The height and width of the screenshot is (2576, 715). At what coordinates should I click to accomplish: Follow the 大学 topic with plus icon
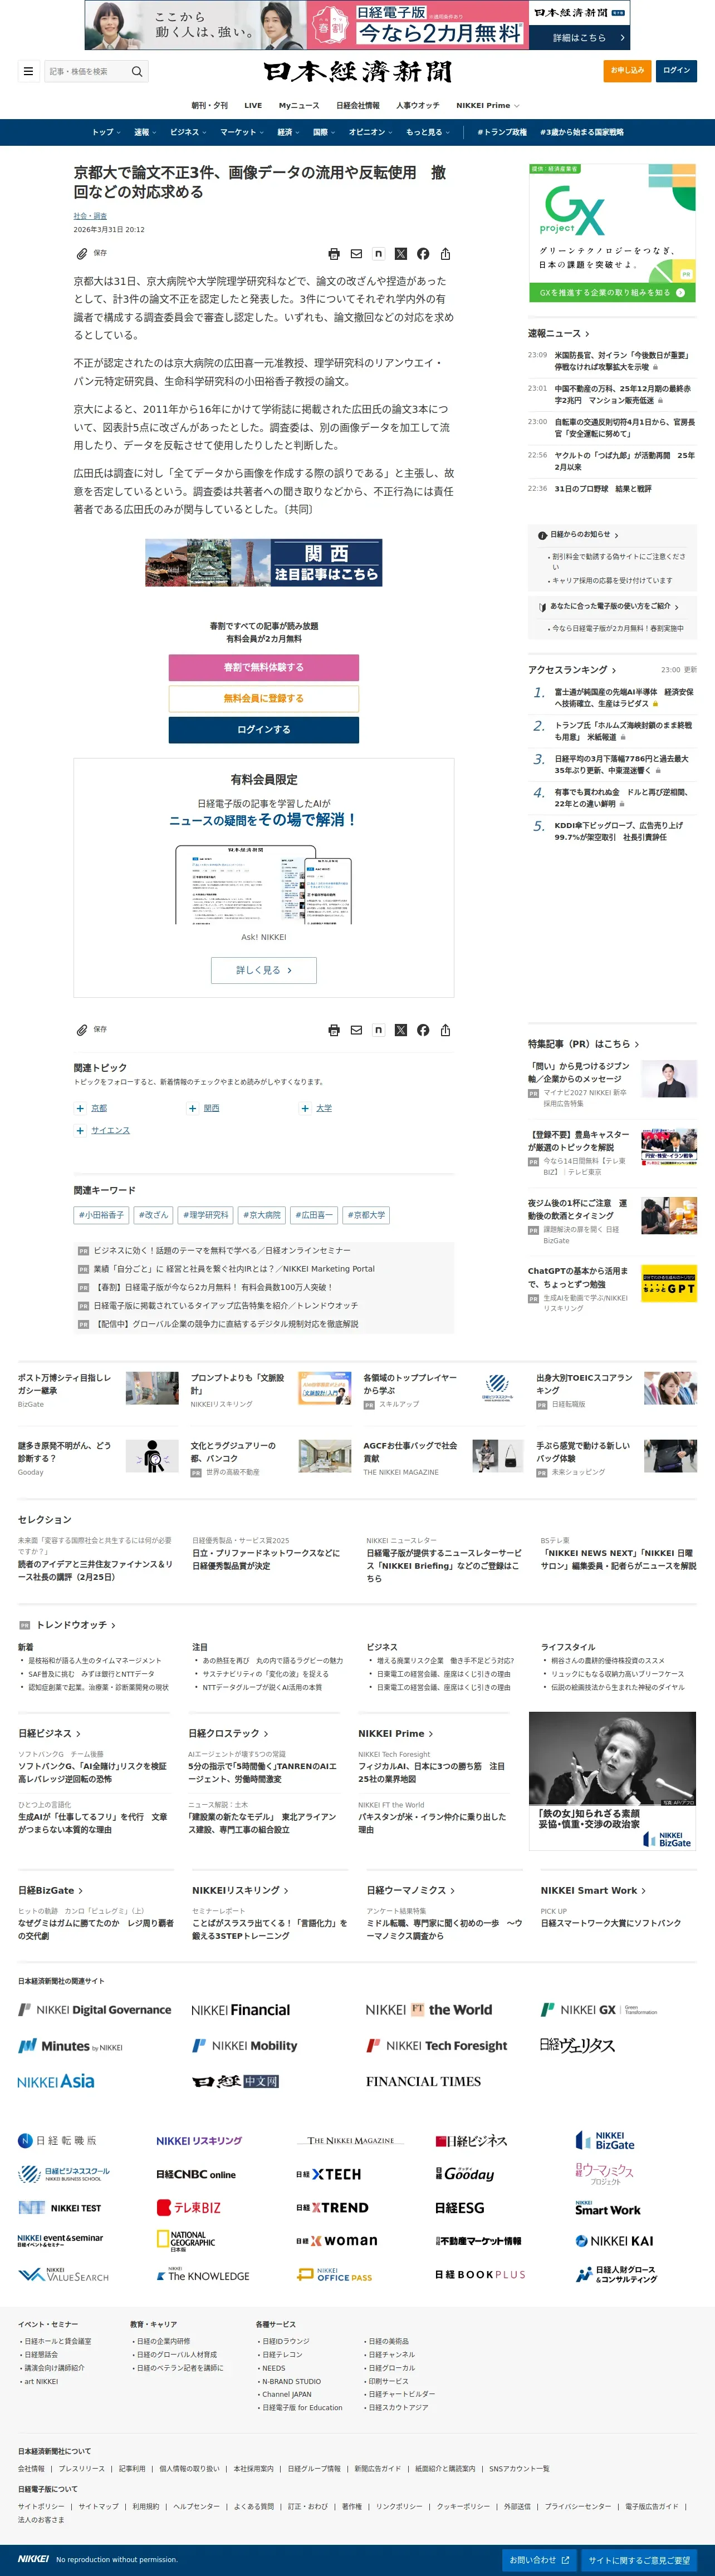coord(305,1108)
